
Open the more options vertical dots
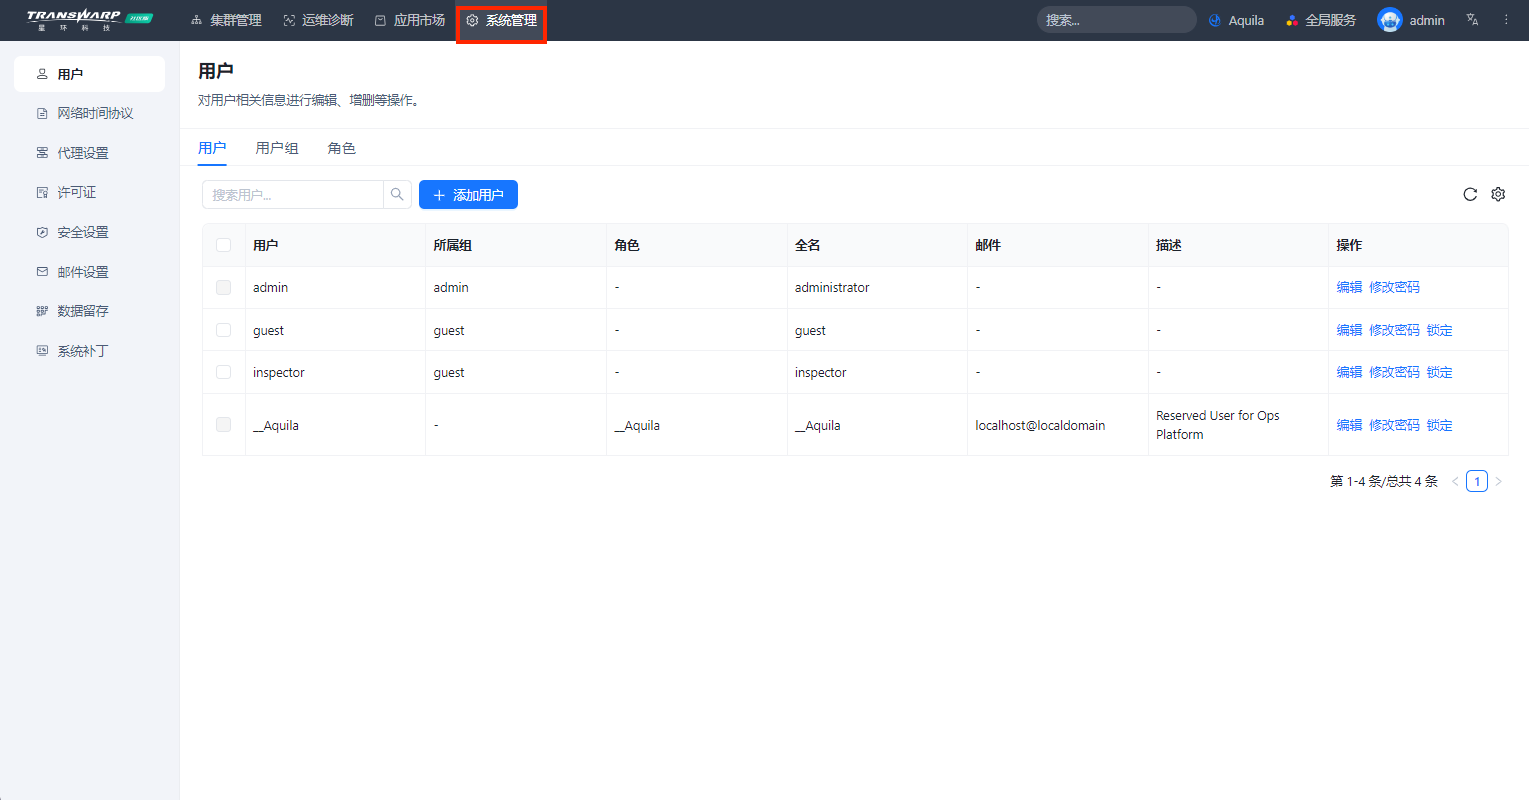1506,20
